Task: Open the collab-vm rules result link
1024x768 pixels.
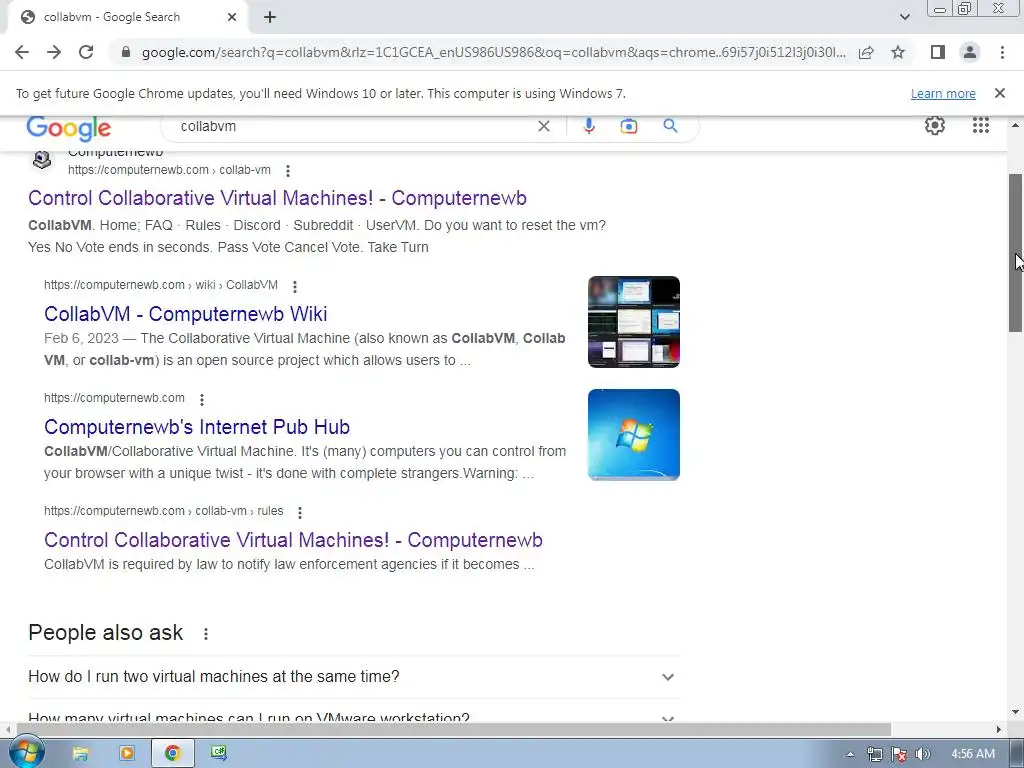Action: [x=293, y=539]
